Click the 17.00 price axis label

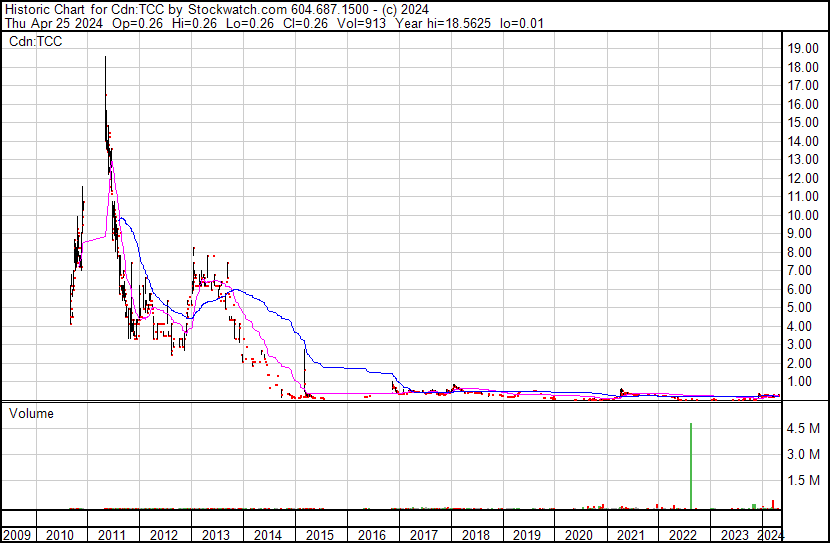803,85
